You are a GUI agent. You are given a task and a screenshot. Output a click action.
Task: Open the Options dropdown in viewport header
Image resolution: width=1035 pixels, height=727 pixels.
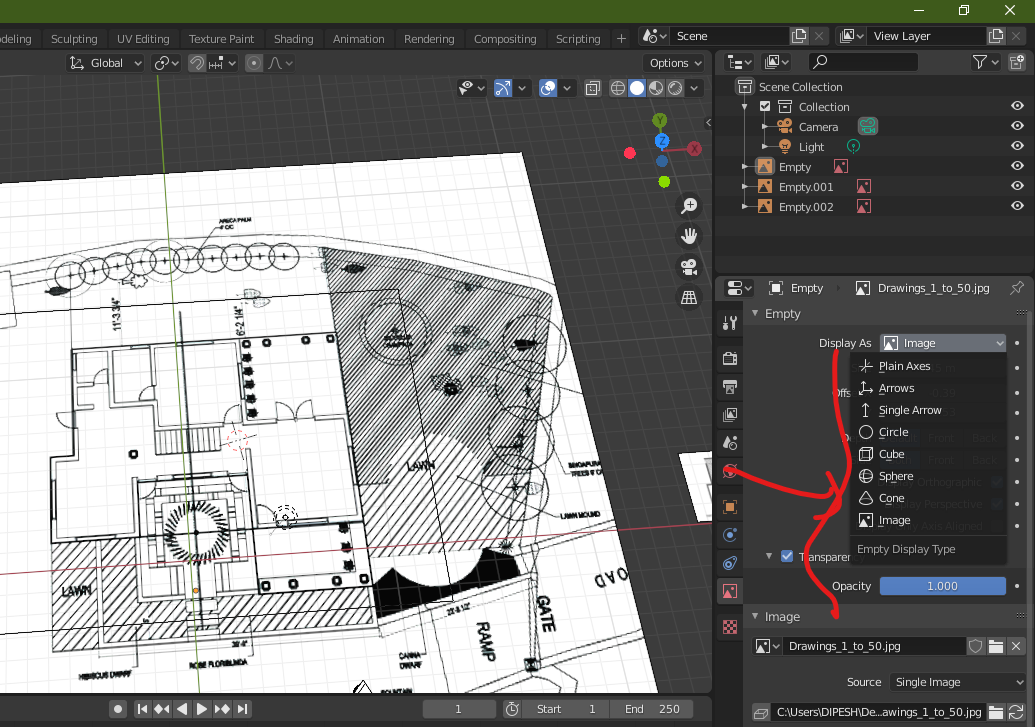[675, 63]
